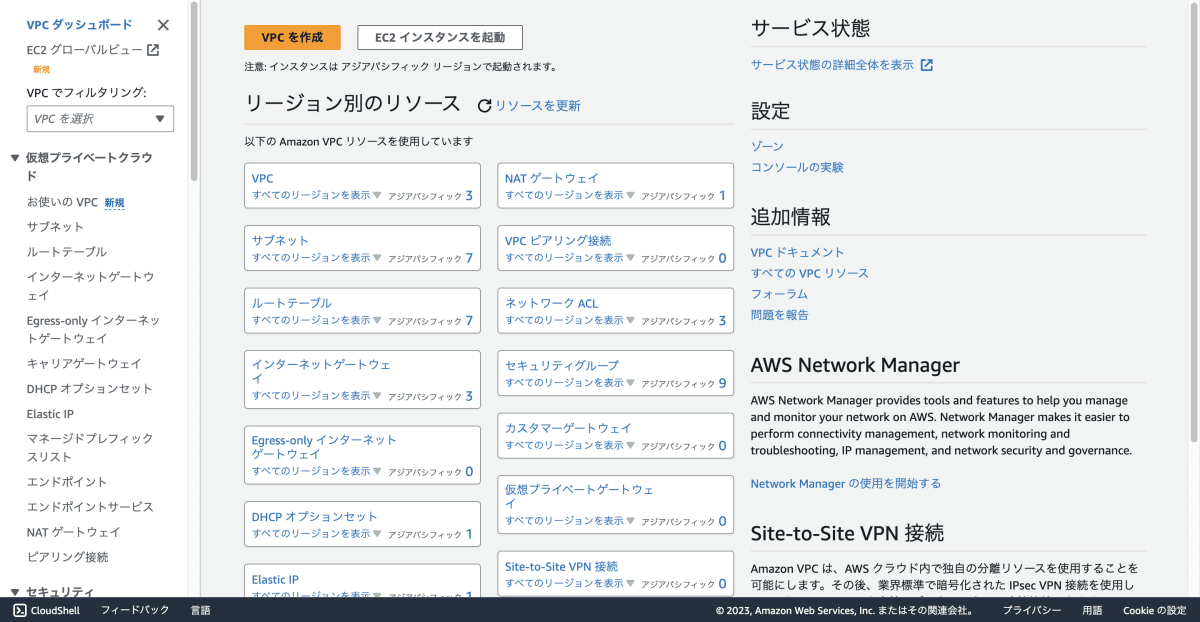Click the count 9 in セキュリティグループ card
Viewport: 1200px width, 622px height.
click(722, 383)
